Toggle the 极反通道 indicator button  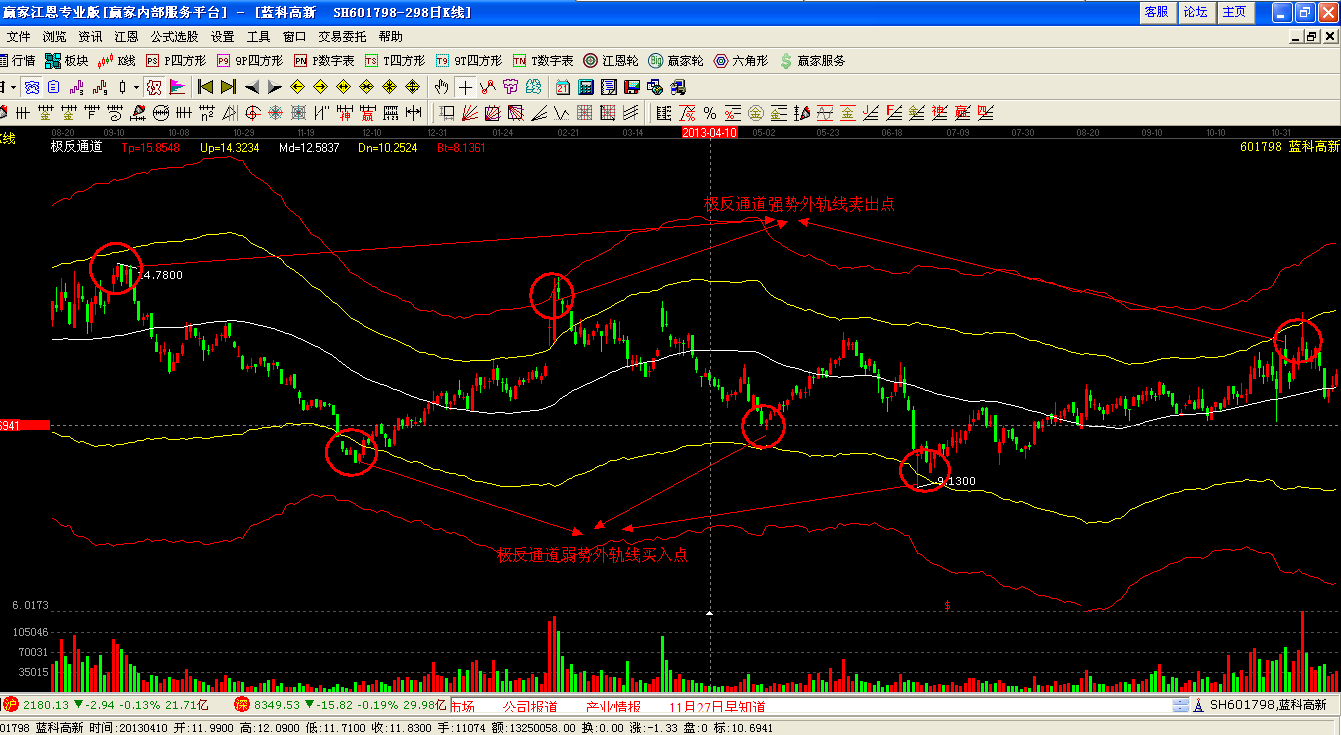coord(154,87)
